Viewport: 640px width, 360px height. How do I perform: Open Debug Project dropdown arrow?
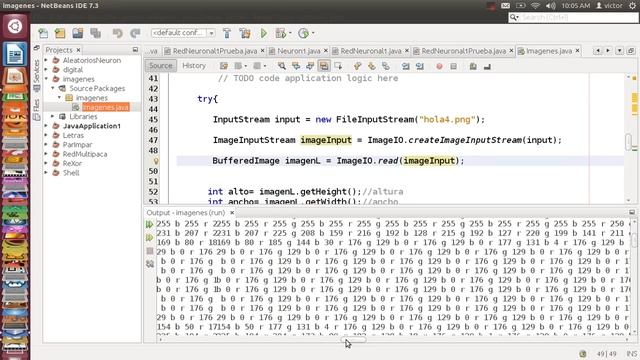pos(290,33)
